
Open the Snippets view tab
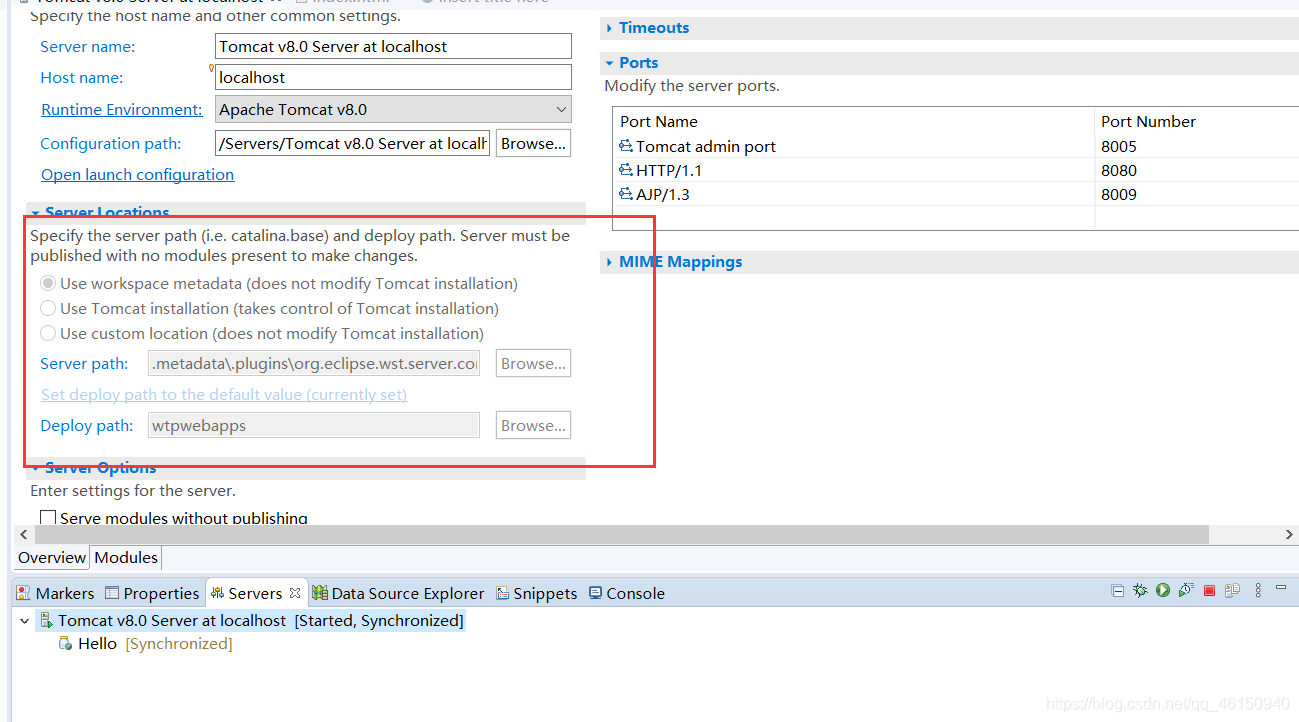[x=537, y=593]
